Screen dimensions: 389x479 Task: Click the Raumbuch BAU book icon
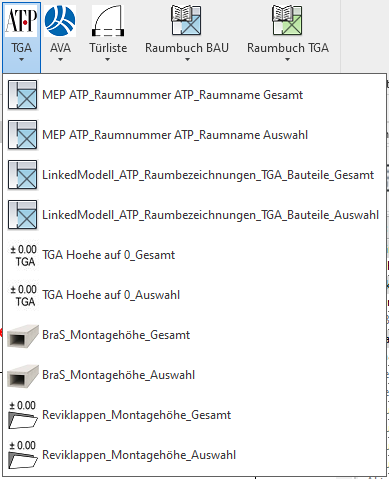click(x=187, y=20)
